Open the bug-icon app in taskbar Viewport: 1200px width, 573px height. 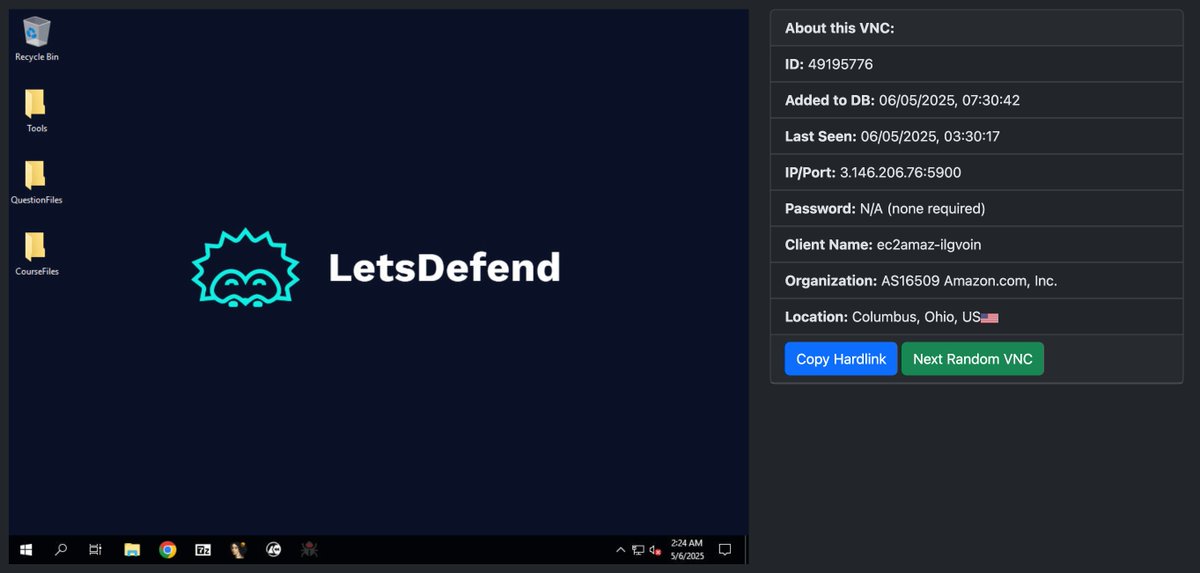pos(310,549)
